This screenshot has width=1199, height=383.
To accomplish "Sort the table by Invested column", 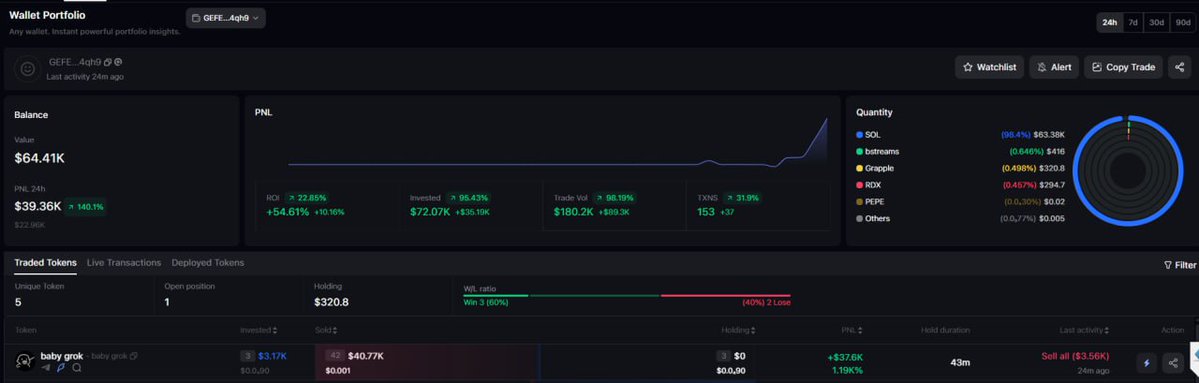I will click(258, 330).
